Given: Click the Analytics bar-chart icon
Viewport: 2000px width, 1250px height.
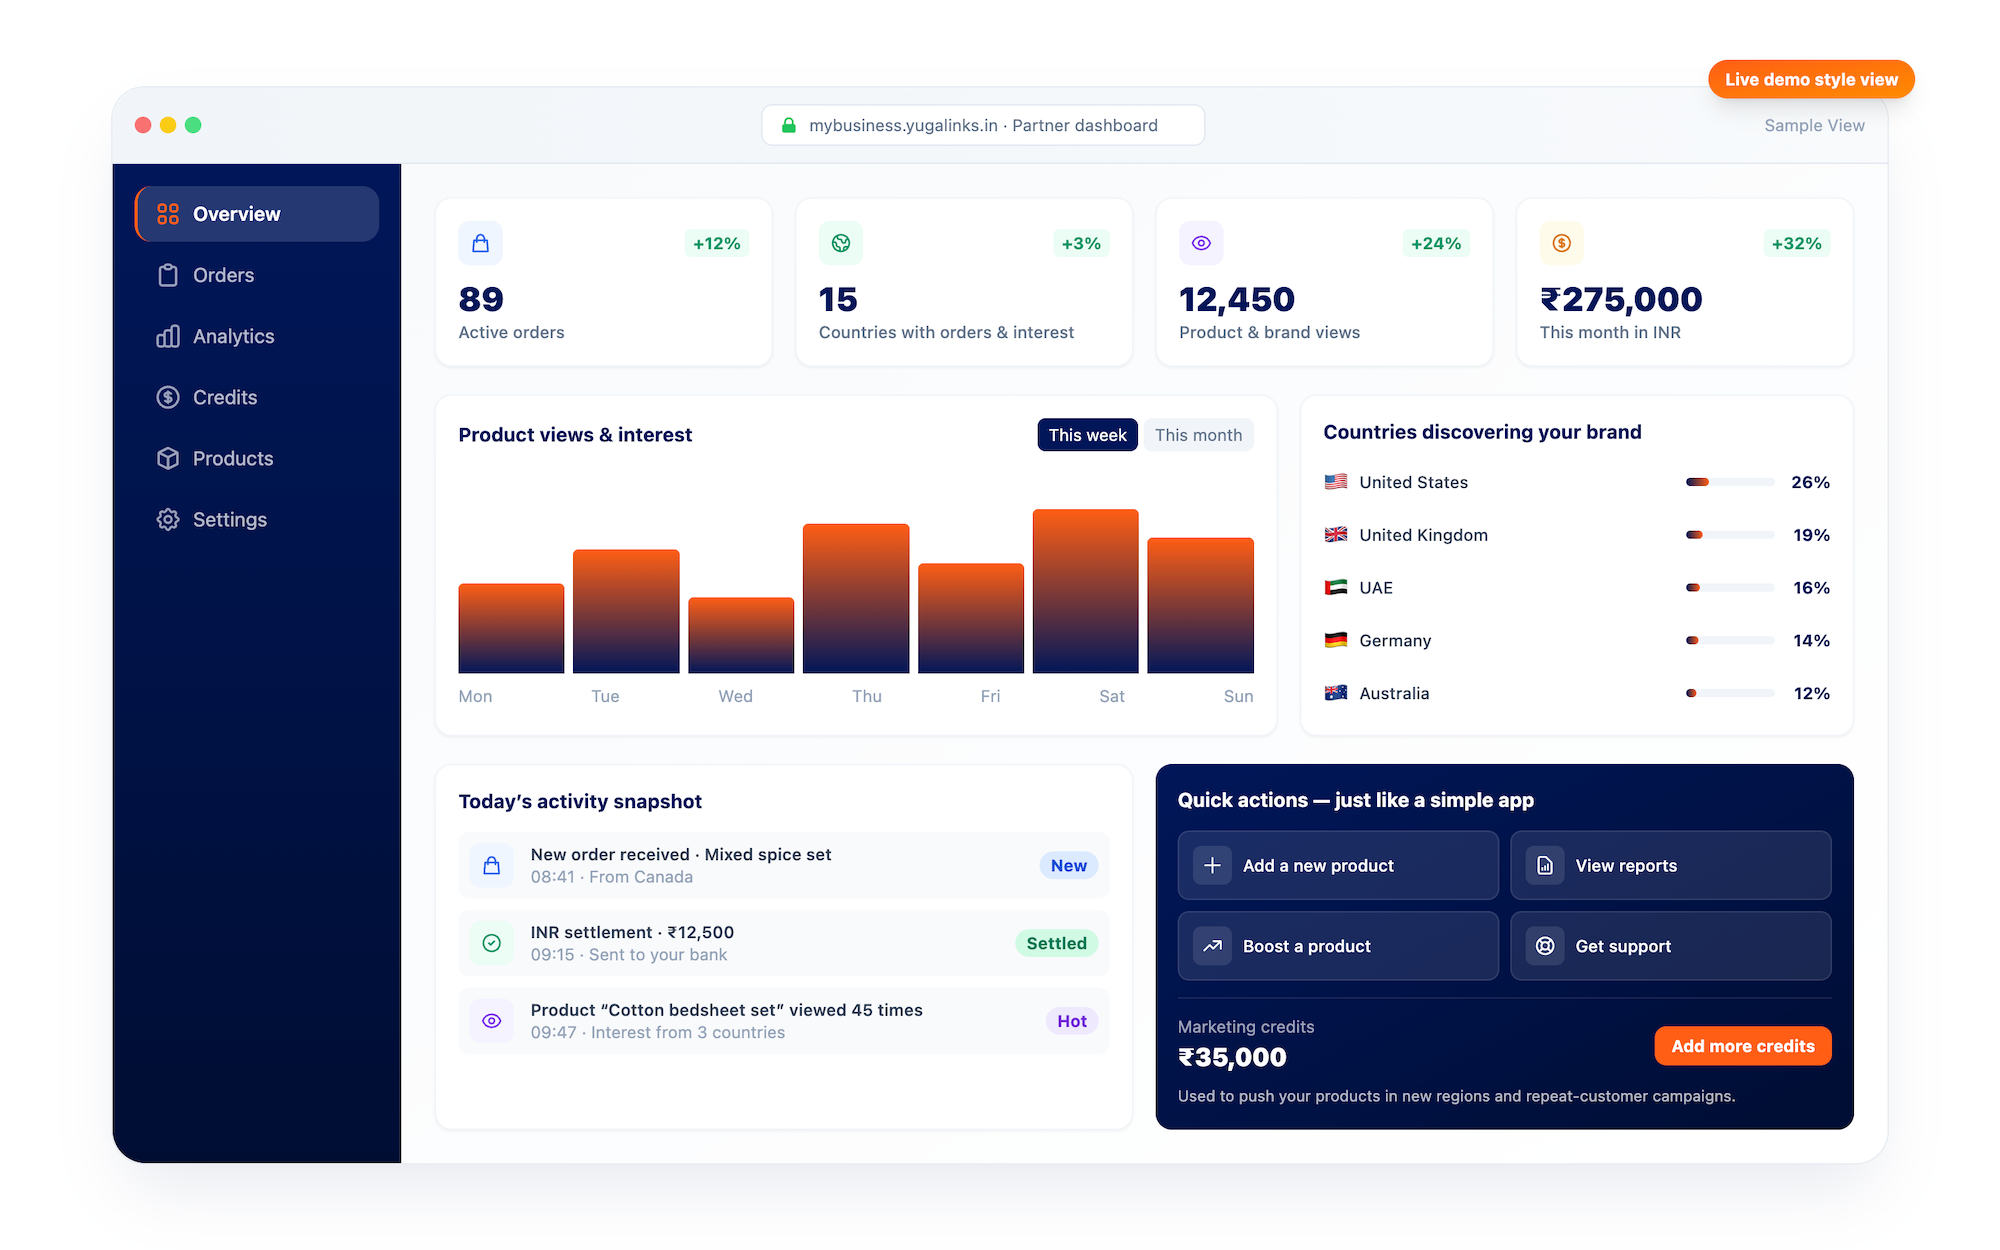Looking at the screenshot, I should pos(167,336).
